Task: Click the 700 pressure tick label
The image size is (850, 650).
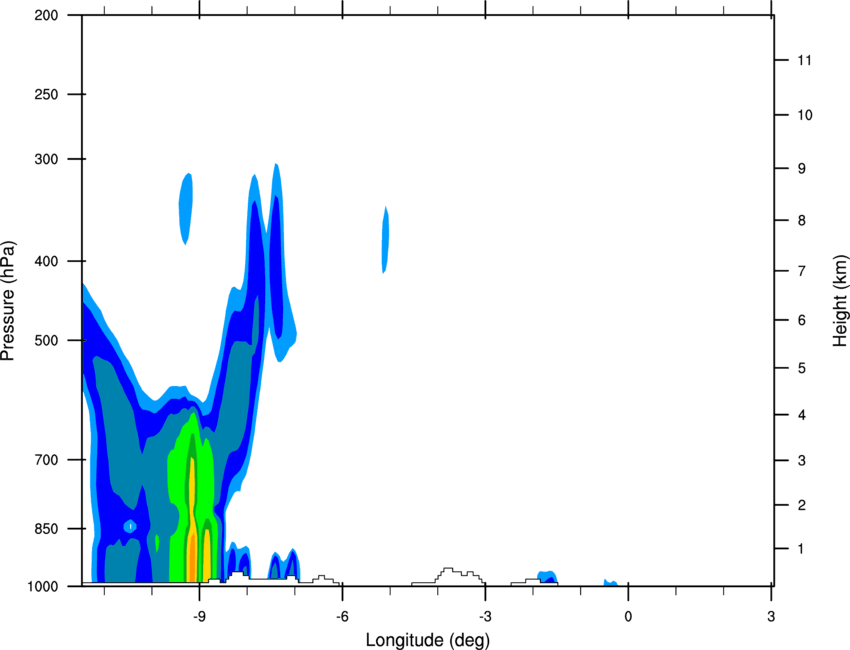Action: click(x=47, y=460)
